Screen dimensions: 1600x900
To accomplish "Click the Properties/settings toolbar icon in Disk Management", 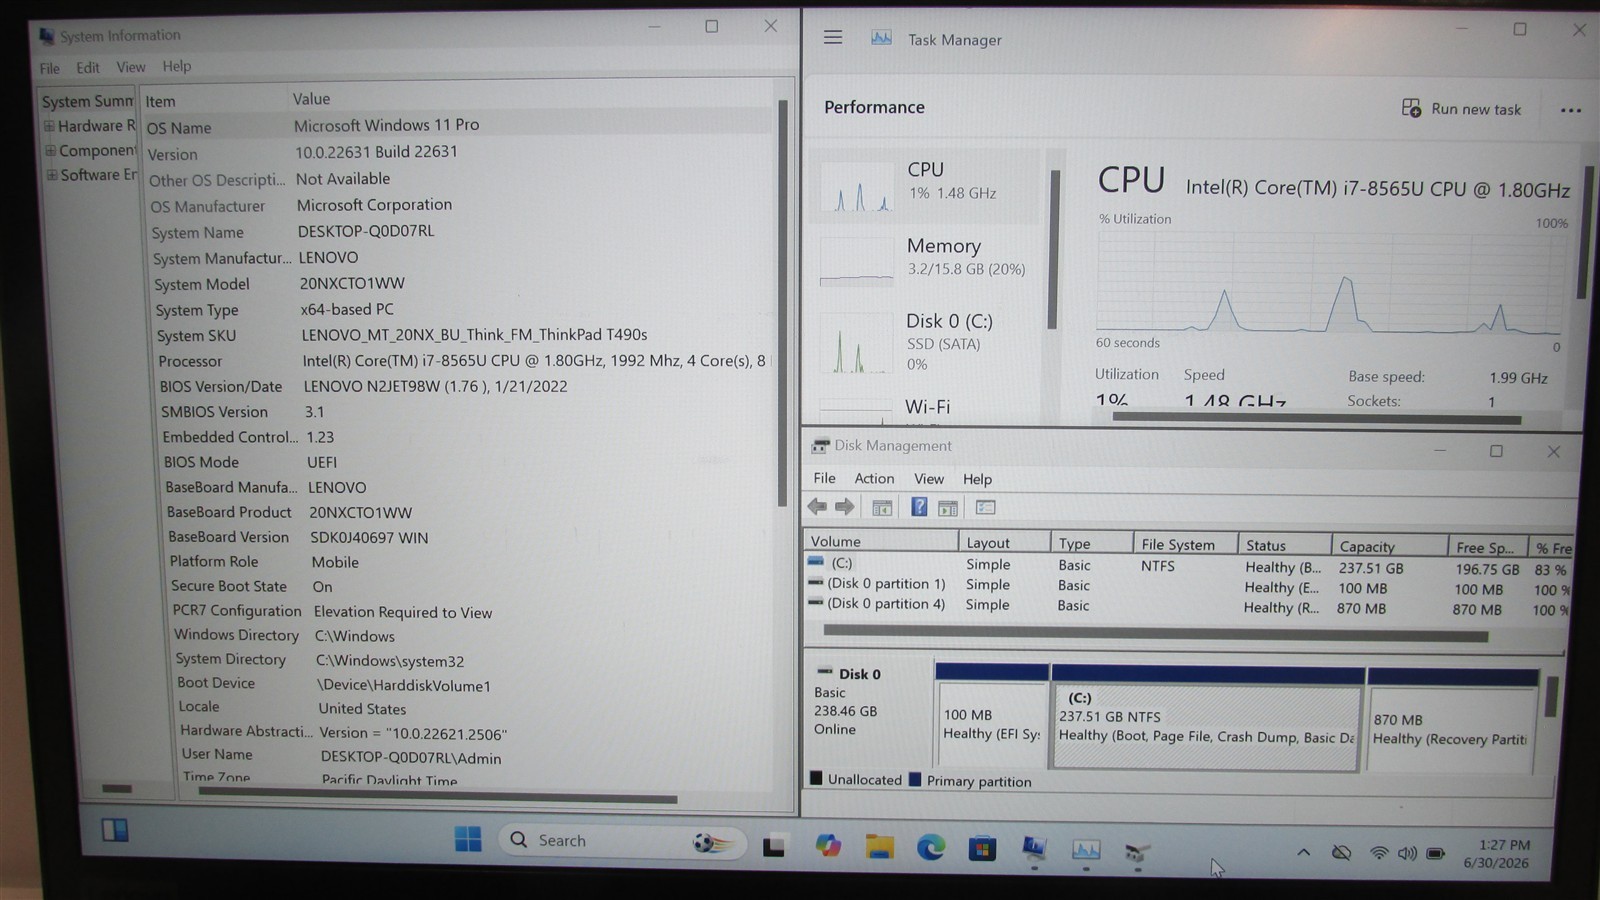I will click(x=985, y=508).
